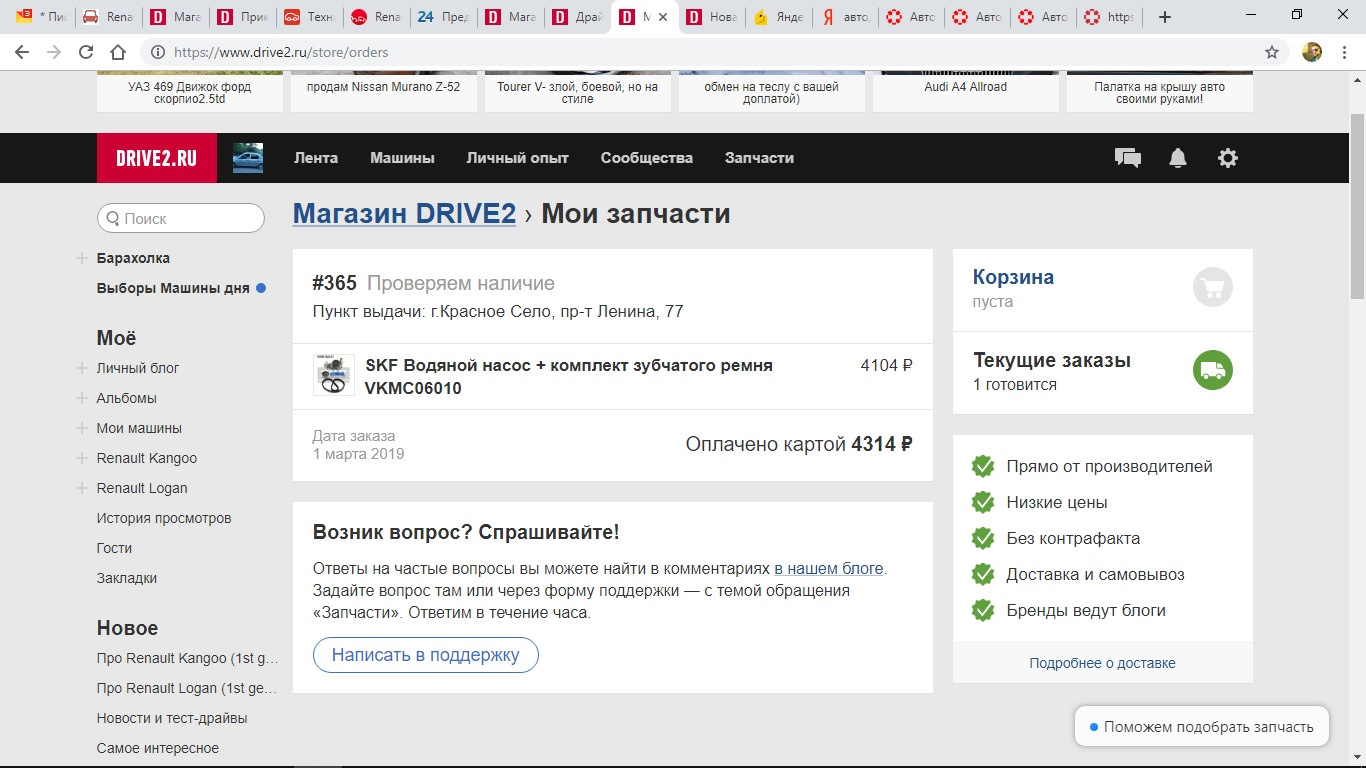Go back with the browser back arrow
Image resolution: width=1366 pixels, height=768 pixels.
click(22, 52)
